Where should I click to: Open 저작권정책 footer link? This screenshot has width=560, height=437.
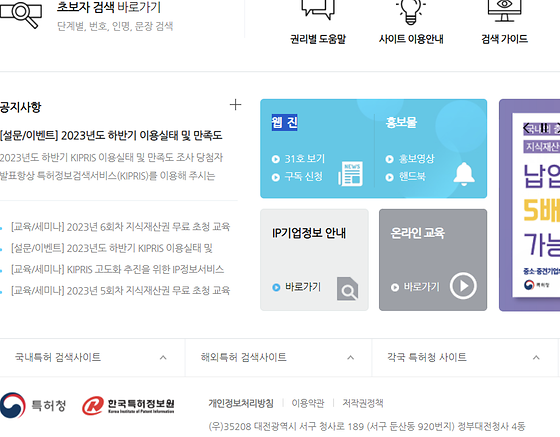[x=363, y=403]
